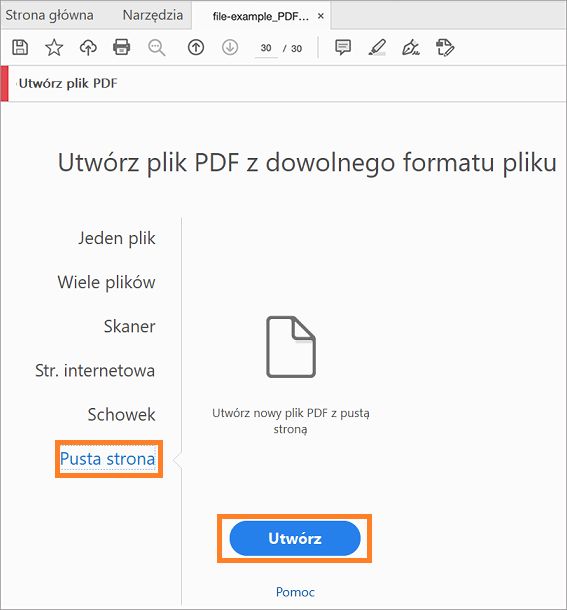Click the Save file floppy icon
The height and width of the screenshot is (610, 567).
click(x=20, y=47)
